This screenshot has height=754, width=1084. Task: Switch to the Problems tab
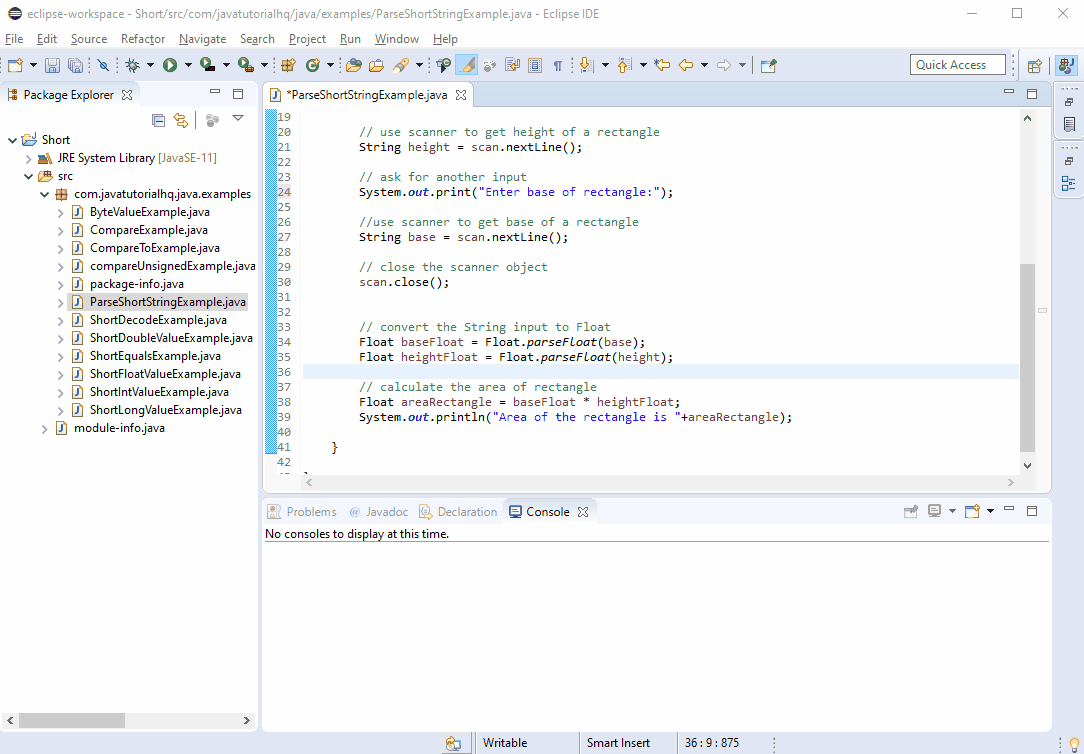(x=302, y=511)
